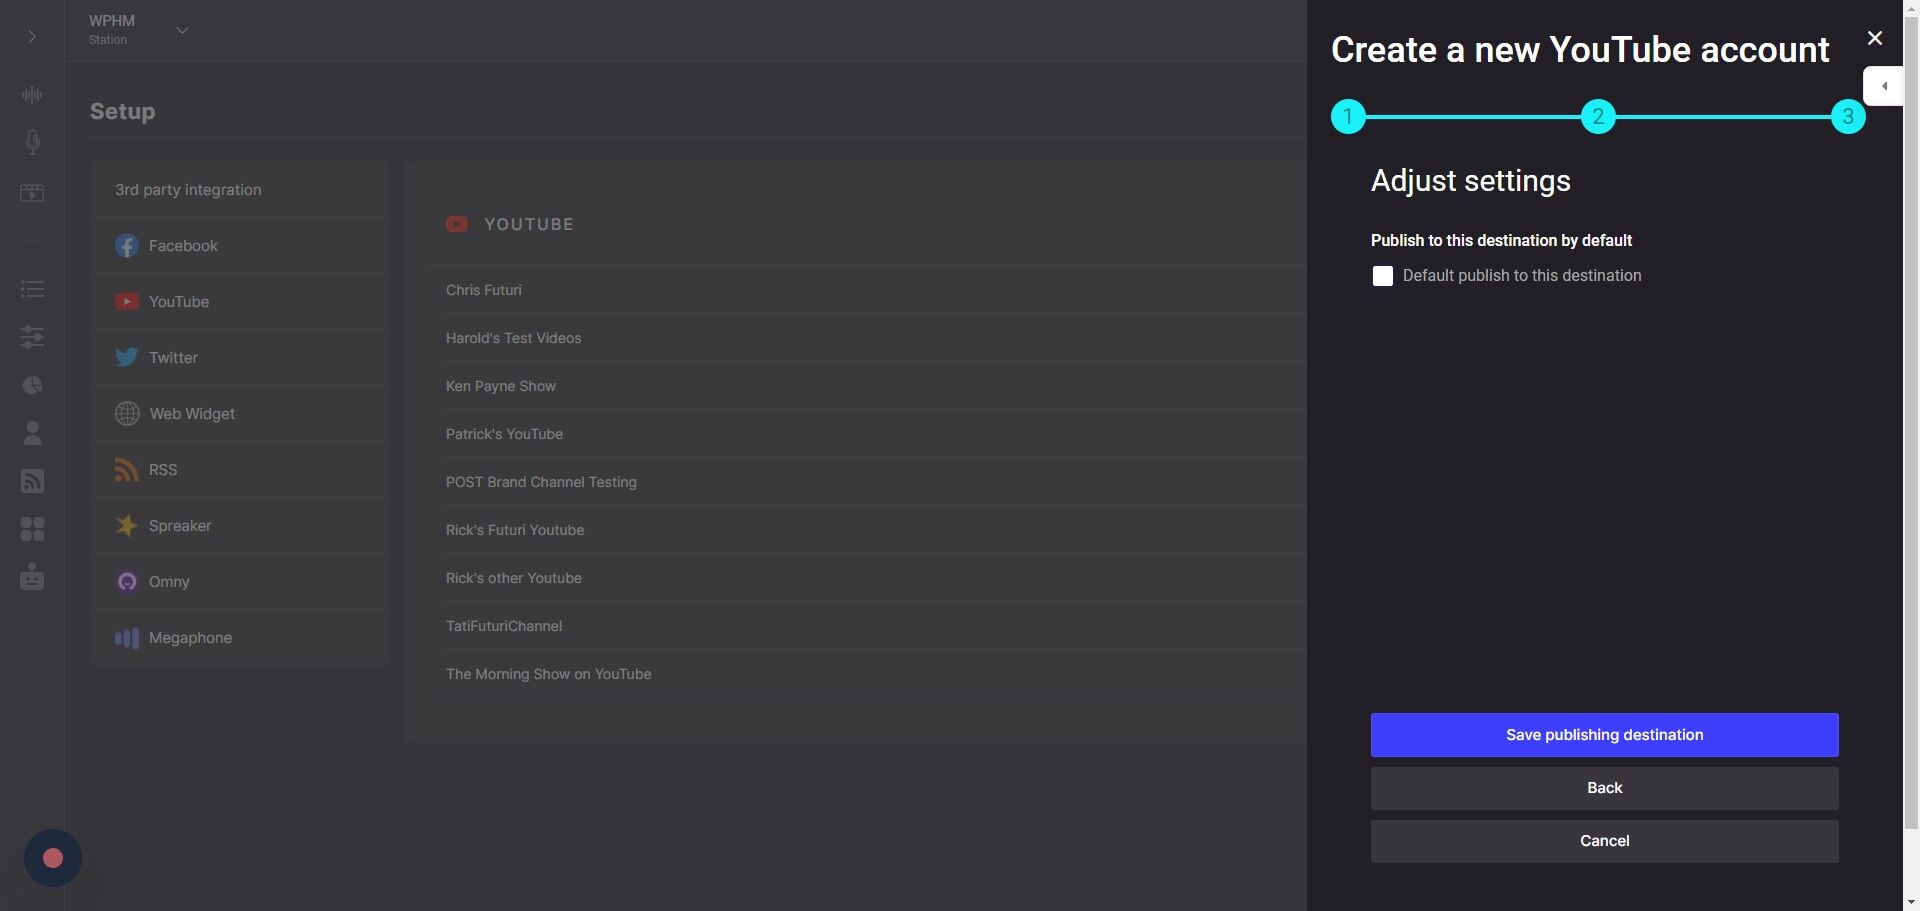The width and height of the screenshot is (1920, 911).
Task: Select Twitter integration
Action: 239,358
